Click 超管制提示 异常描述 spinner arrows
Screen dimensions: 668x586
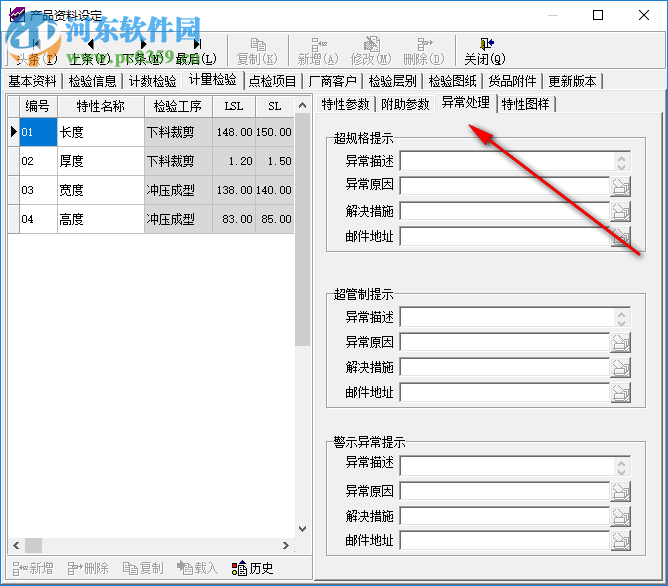(622, 318)
